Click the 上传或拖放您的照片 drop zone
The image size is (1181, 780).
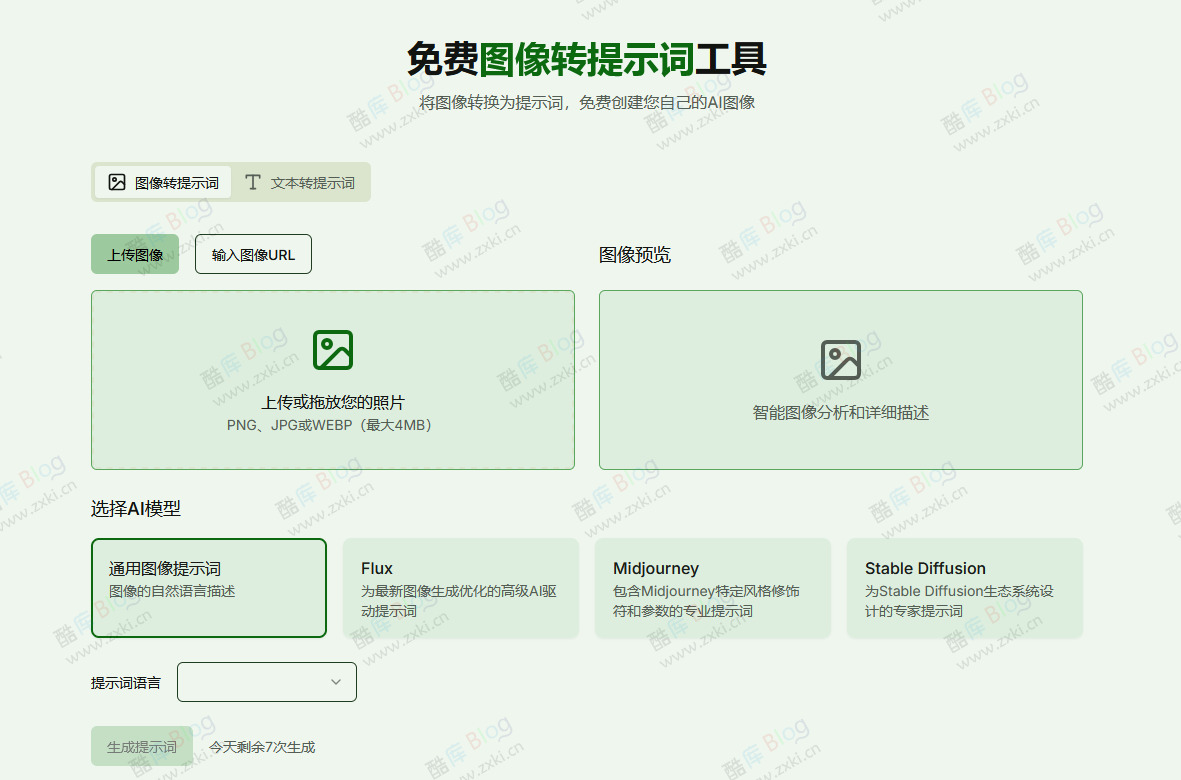tap(332, 380)
